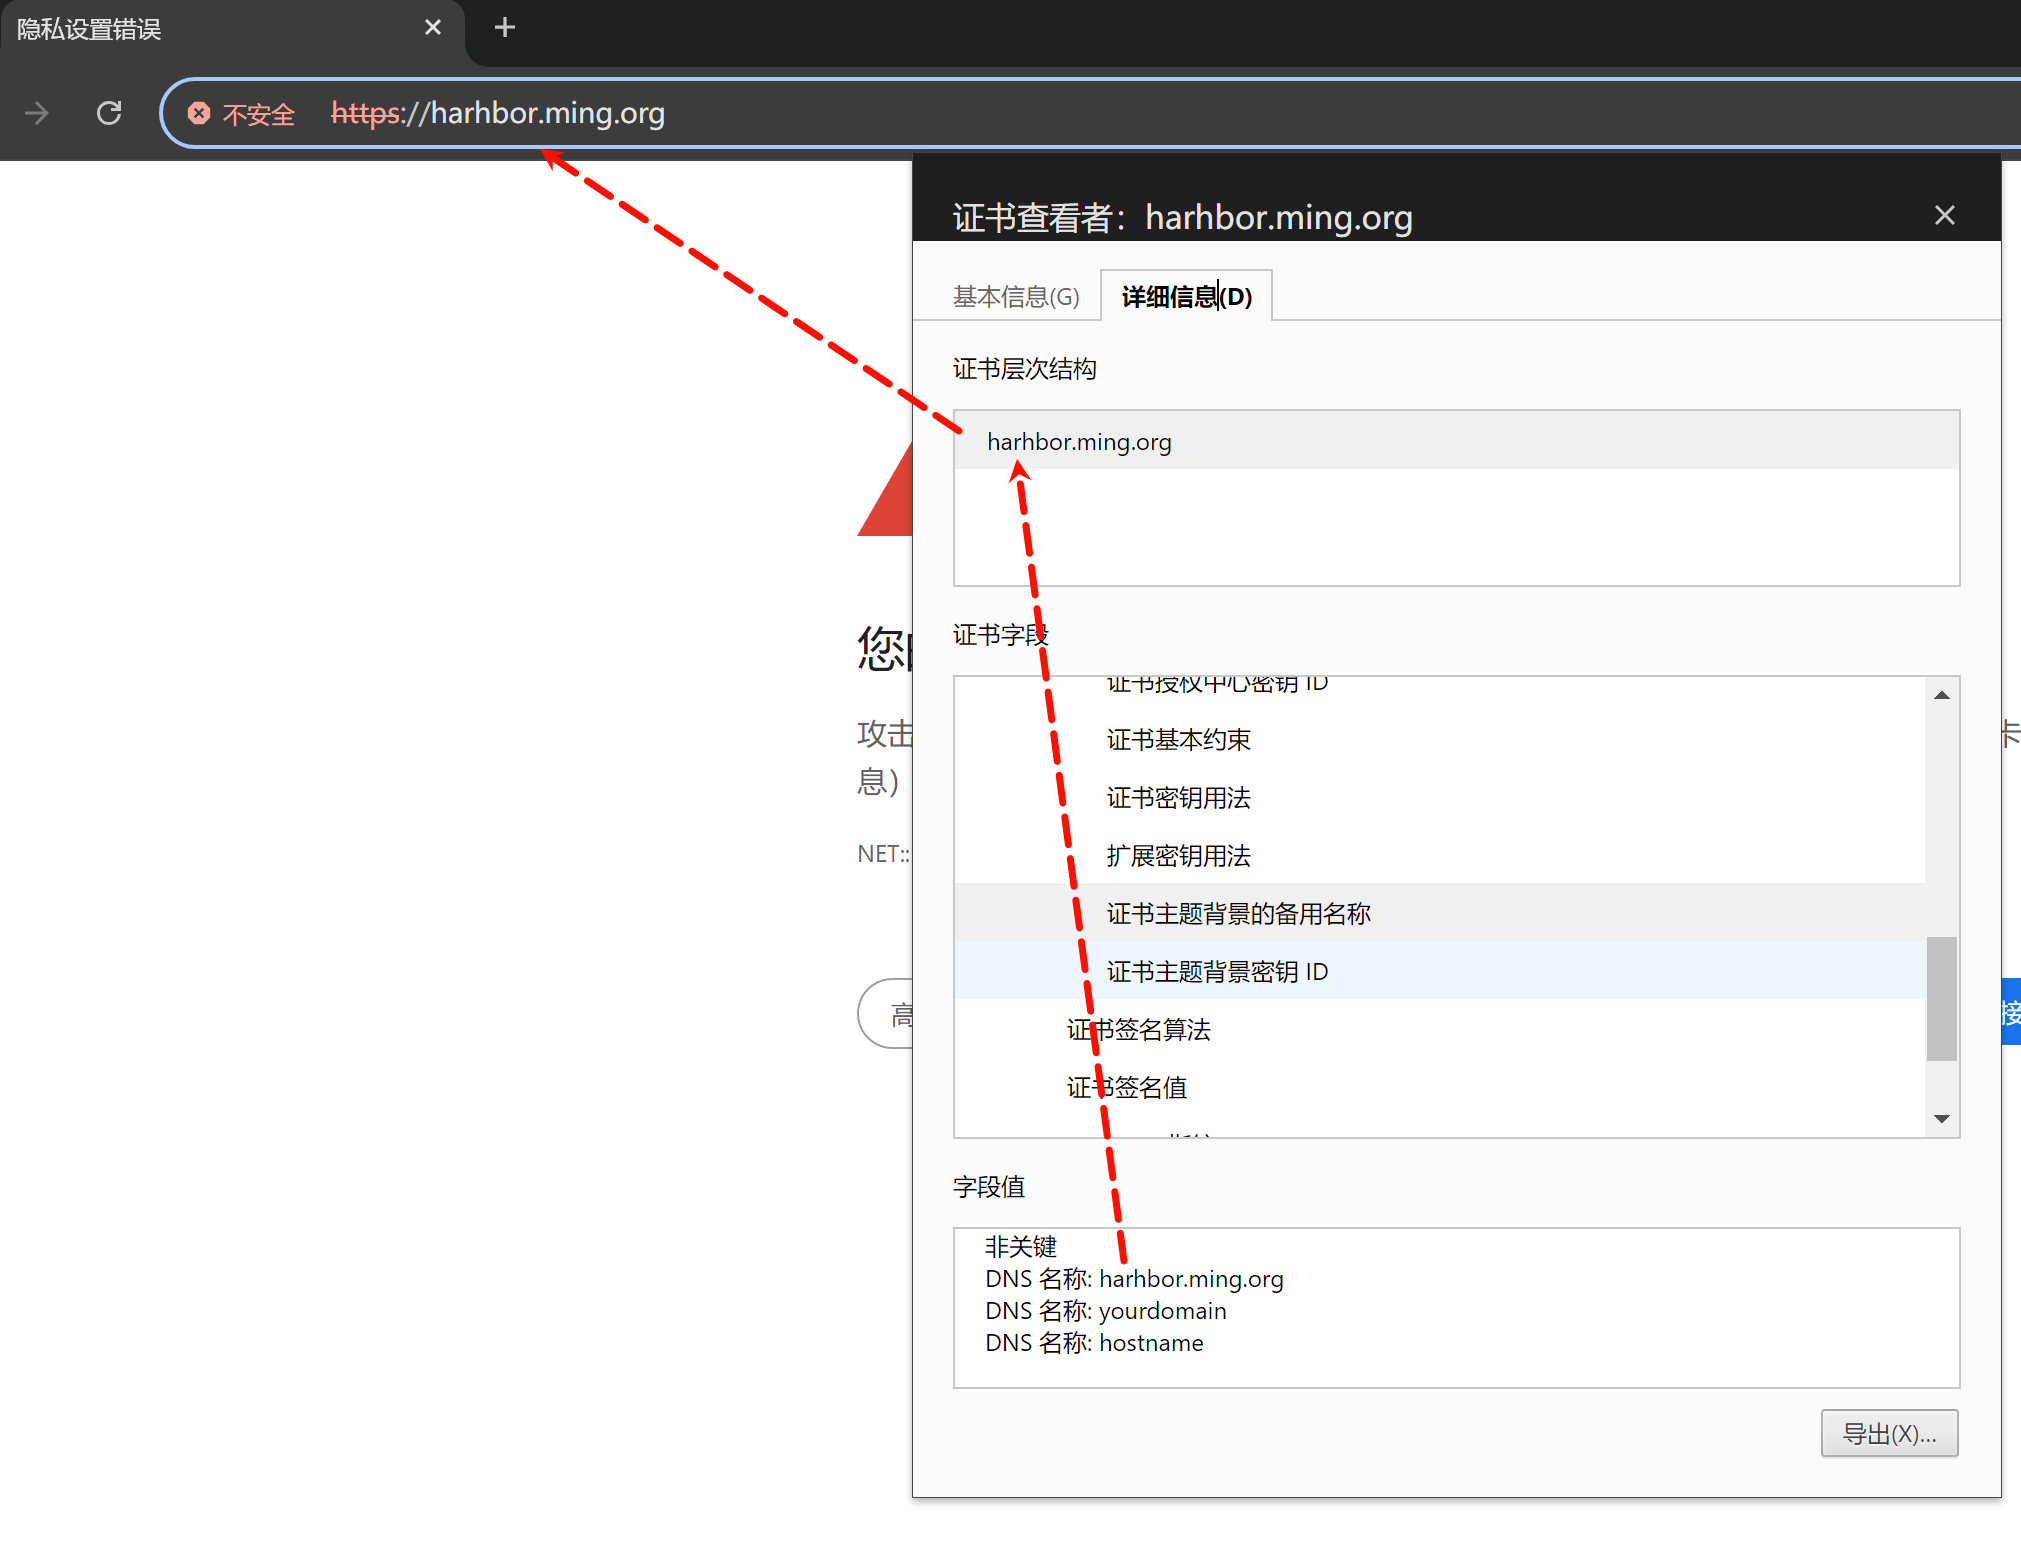Click scroll down arrow in certificate fields
Image resolution: width=2021 pixels, height=1553 pixels.
(1941, 1119)
